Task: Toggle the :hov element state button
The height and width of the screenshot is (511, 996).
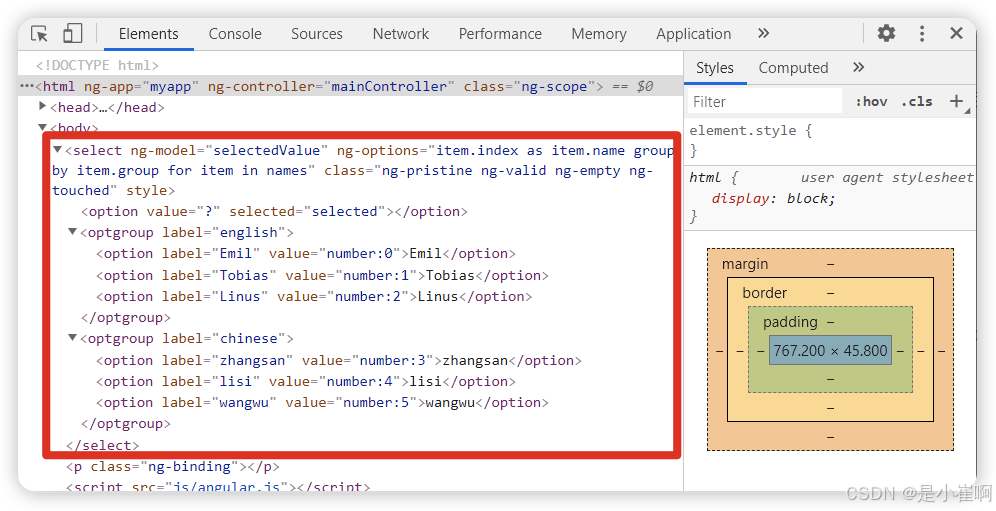Action: (x=871, y=102)
